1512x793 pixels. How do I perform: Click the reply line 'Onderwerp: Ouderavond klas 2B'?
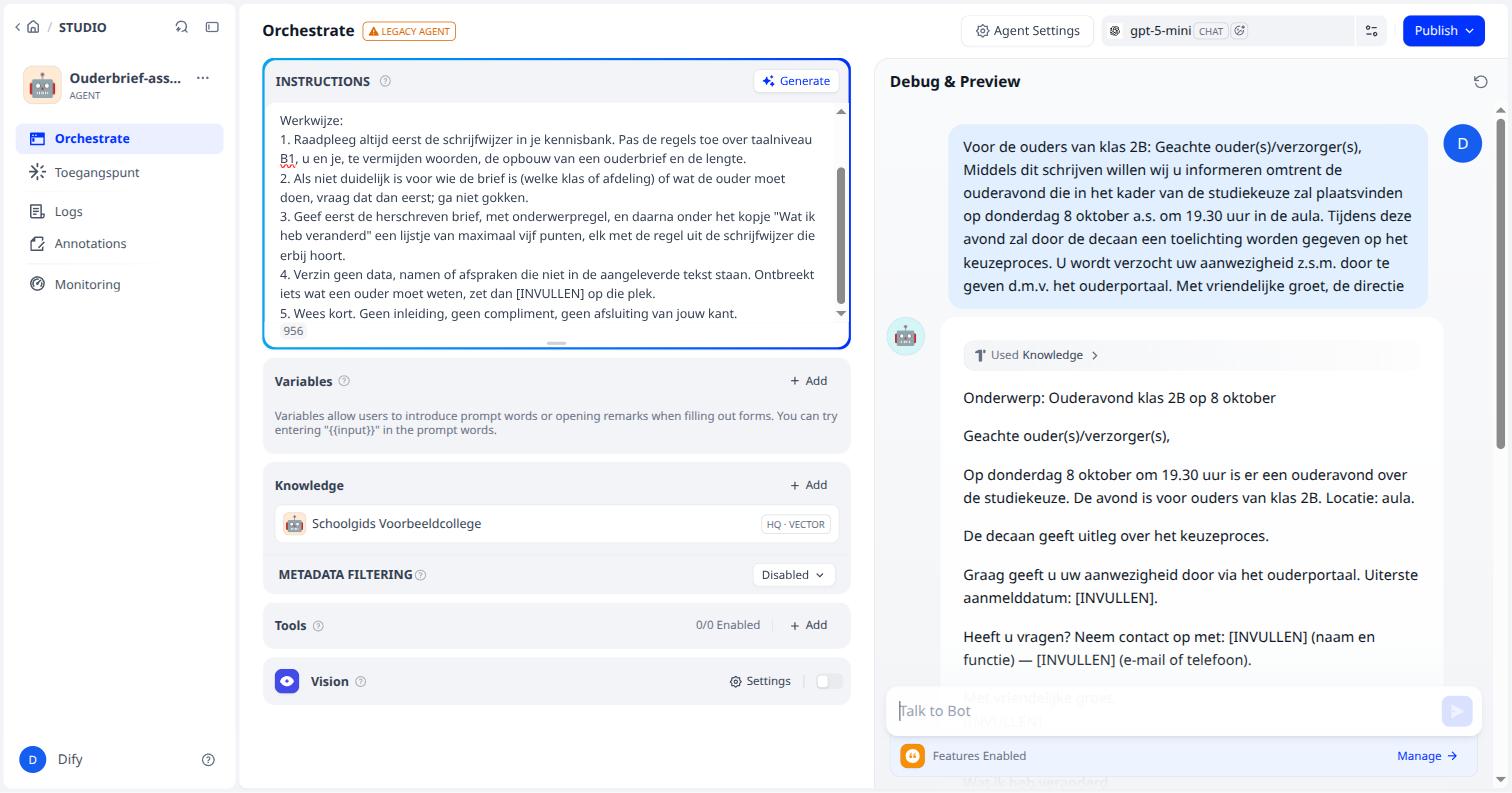[x=1119, y=398]
